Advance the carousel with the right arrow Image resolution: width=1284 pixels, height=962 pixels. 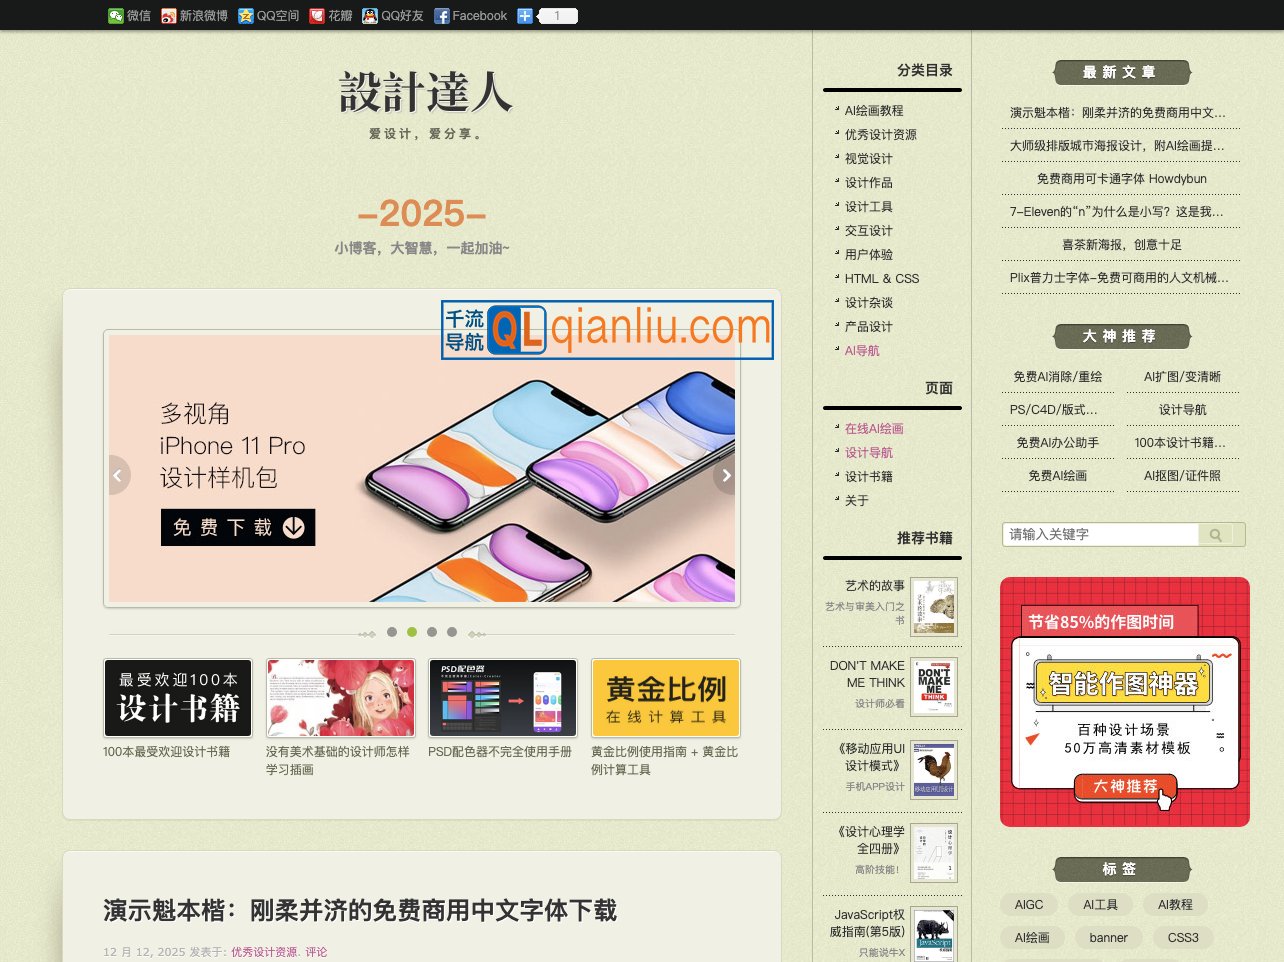(725, 475)
